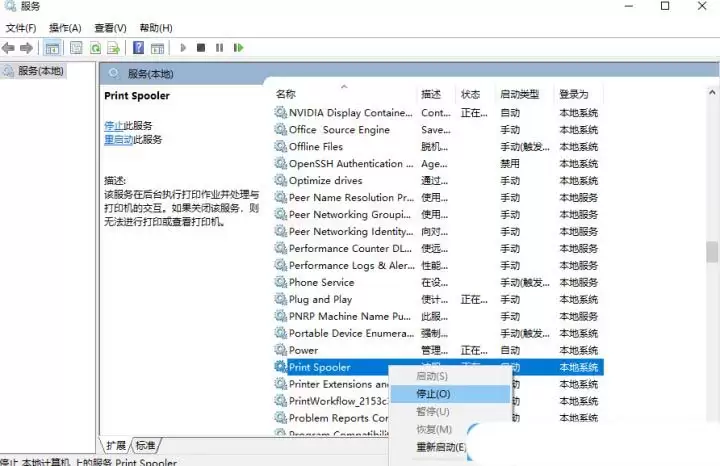This screenshot has height=466, width=720.
Task: Click gear icon of NVIDIA Display Container service
Action: (x=281, y=112)
